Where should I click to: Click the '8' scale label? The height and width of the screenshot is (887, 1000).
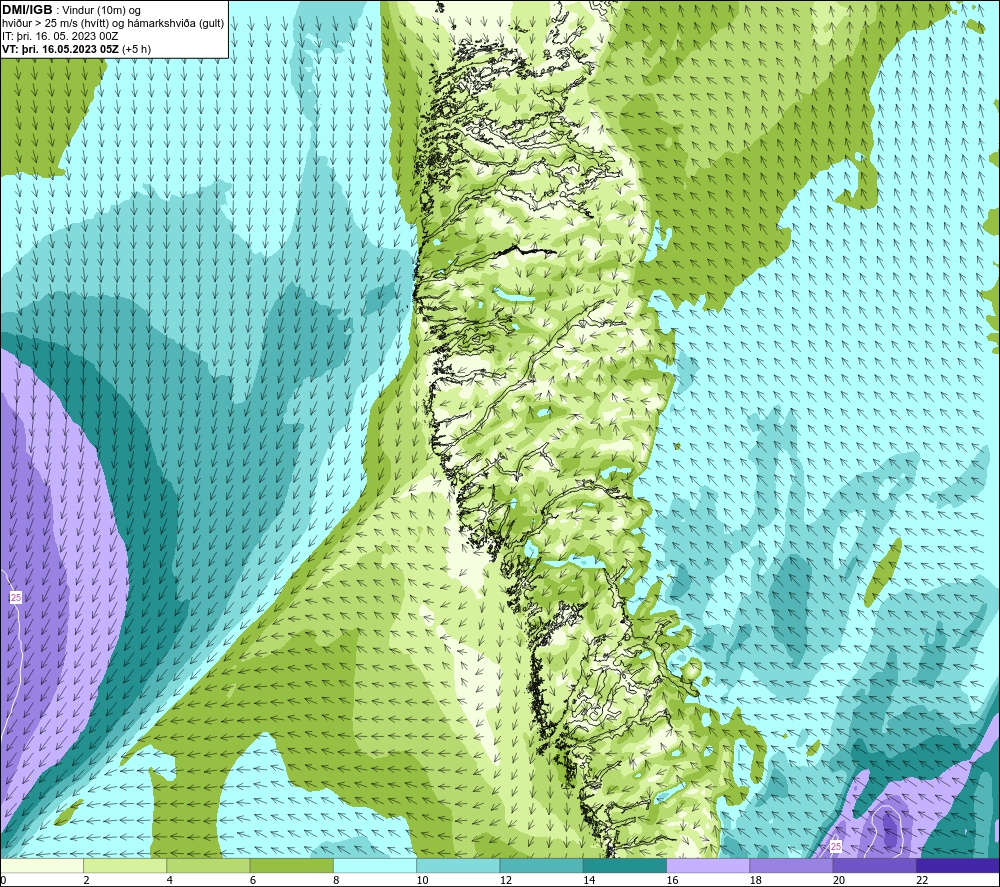(x=336, y=880)
